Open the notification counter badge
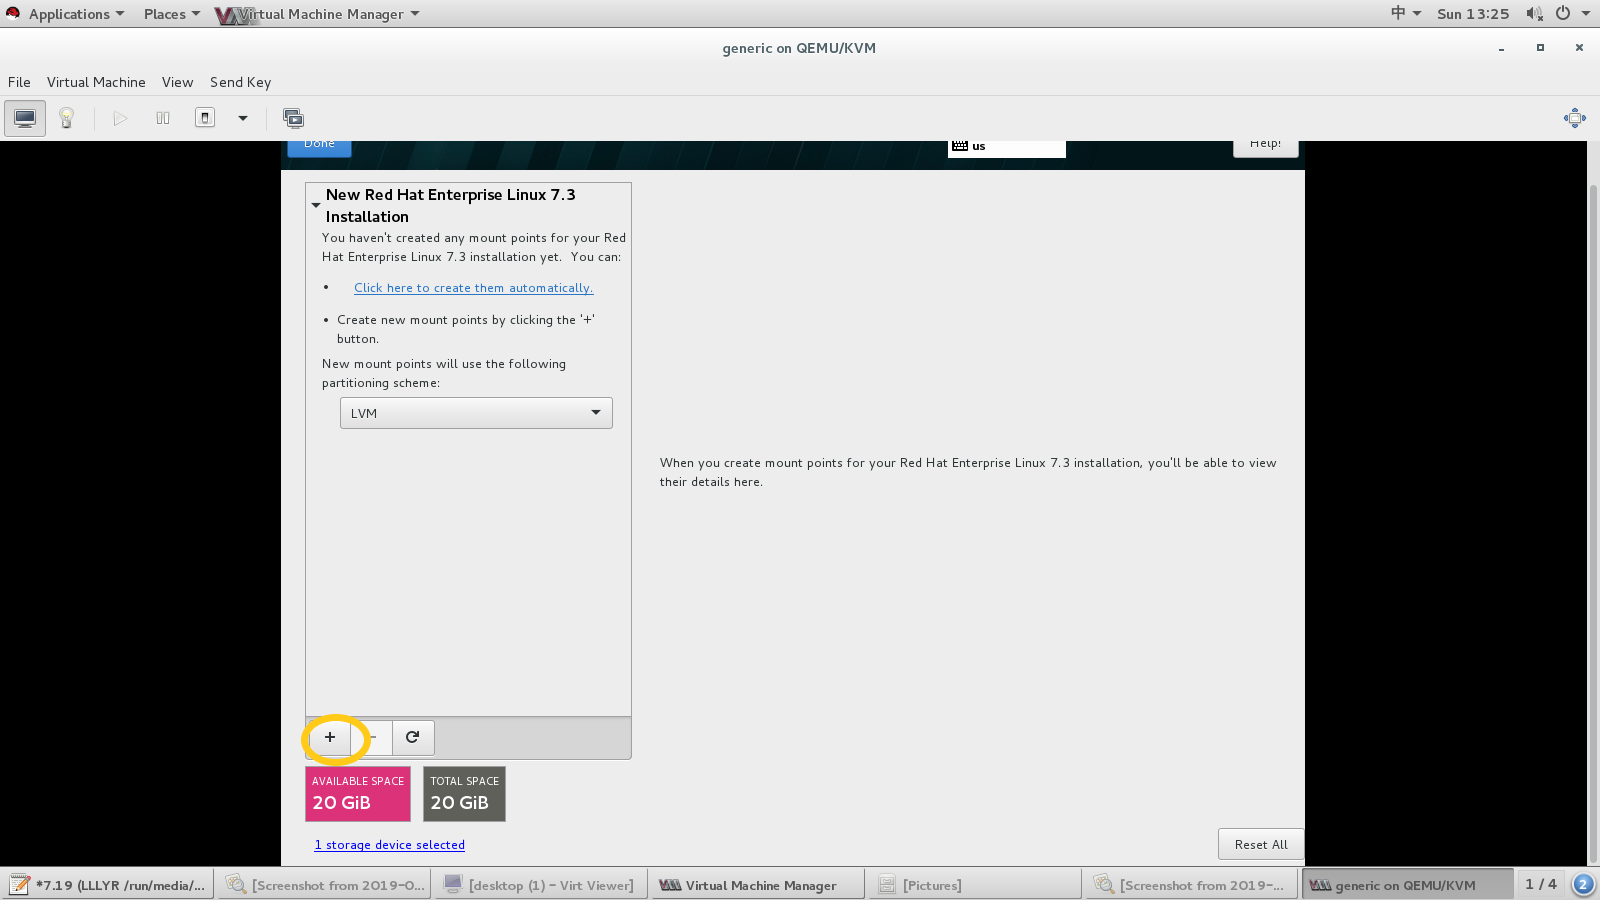The image size is (1600, 900). tap(1583, 884)
